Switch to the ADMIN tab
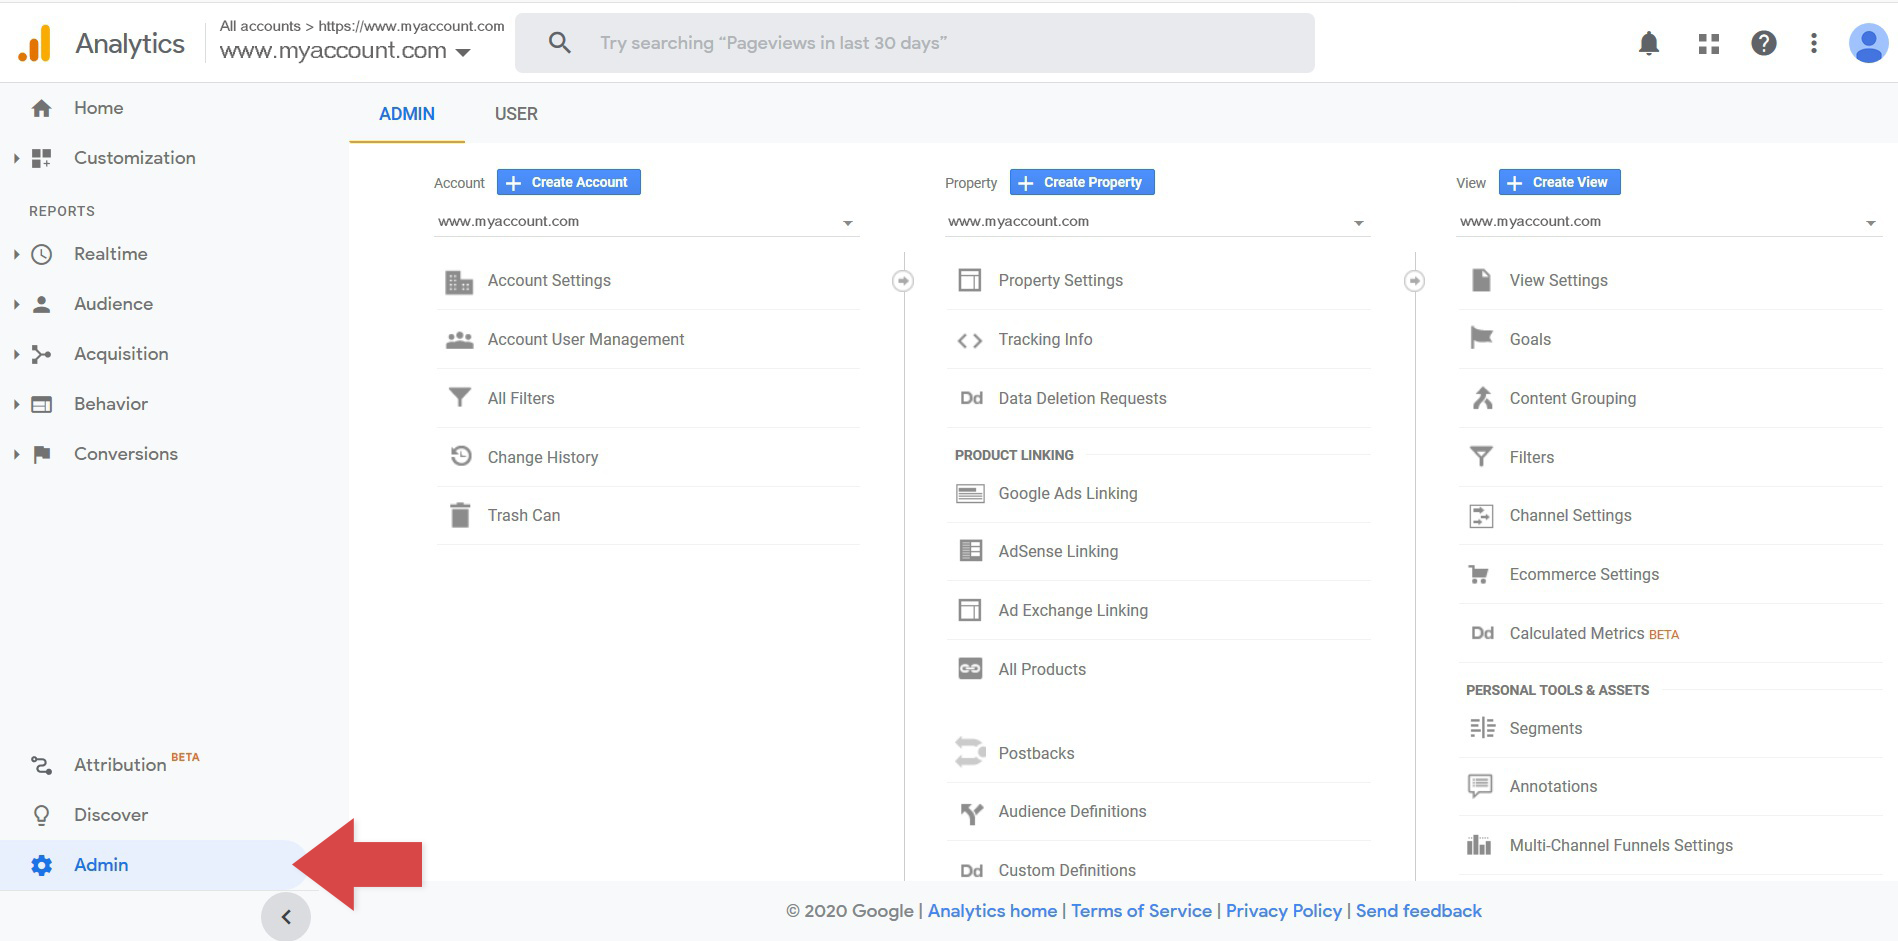Image resolution: width=1898 pixels, height=941 pixels. [407, 114]
